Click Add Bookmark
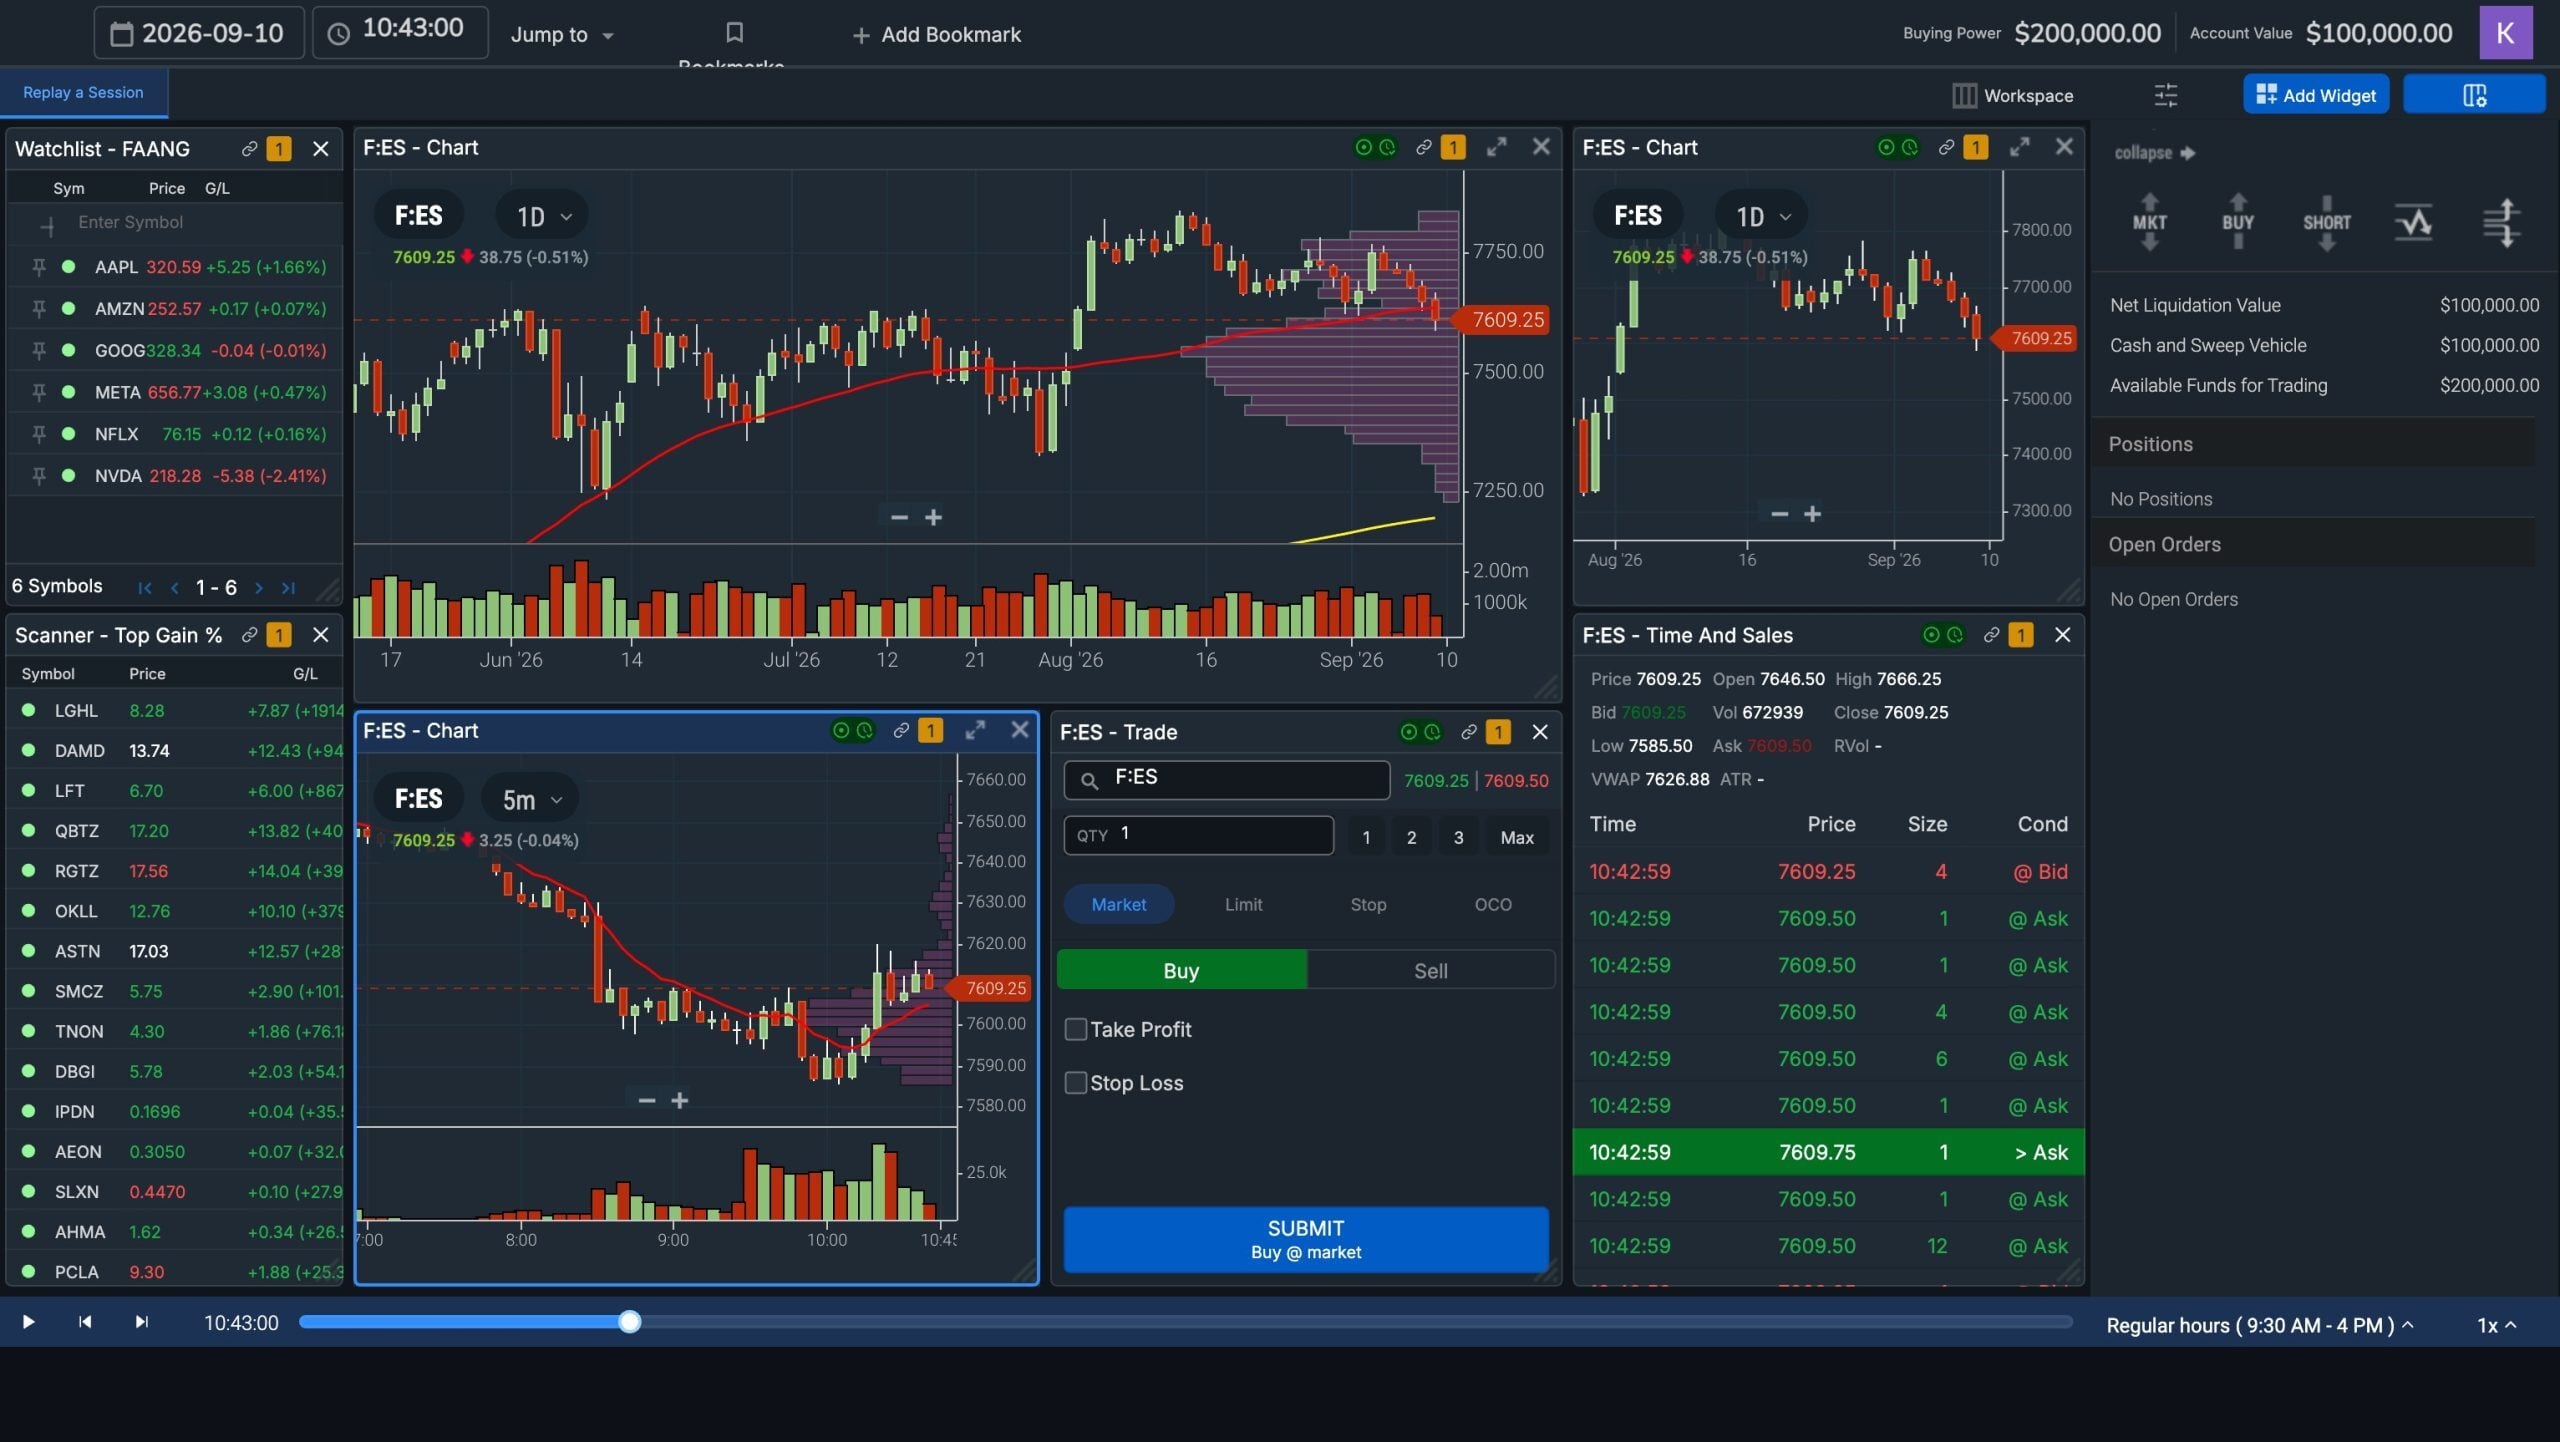 937,34
